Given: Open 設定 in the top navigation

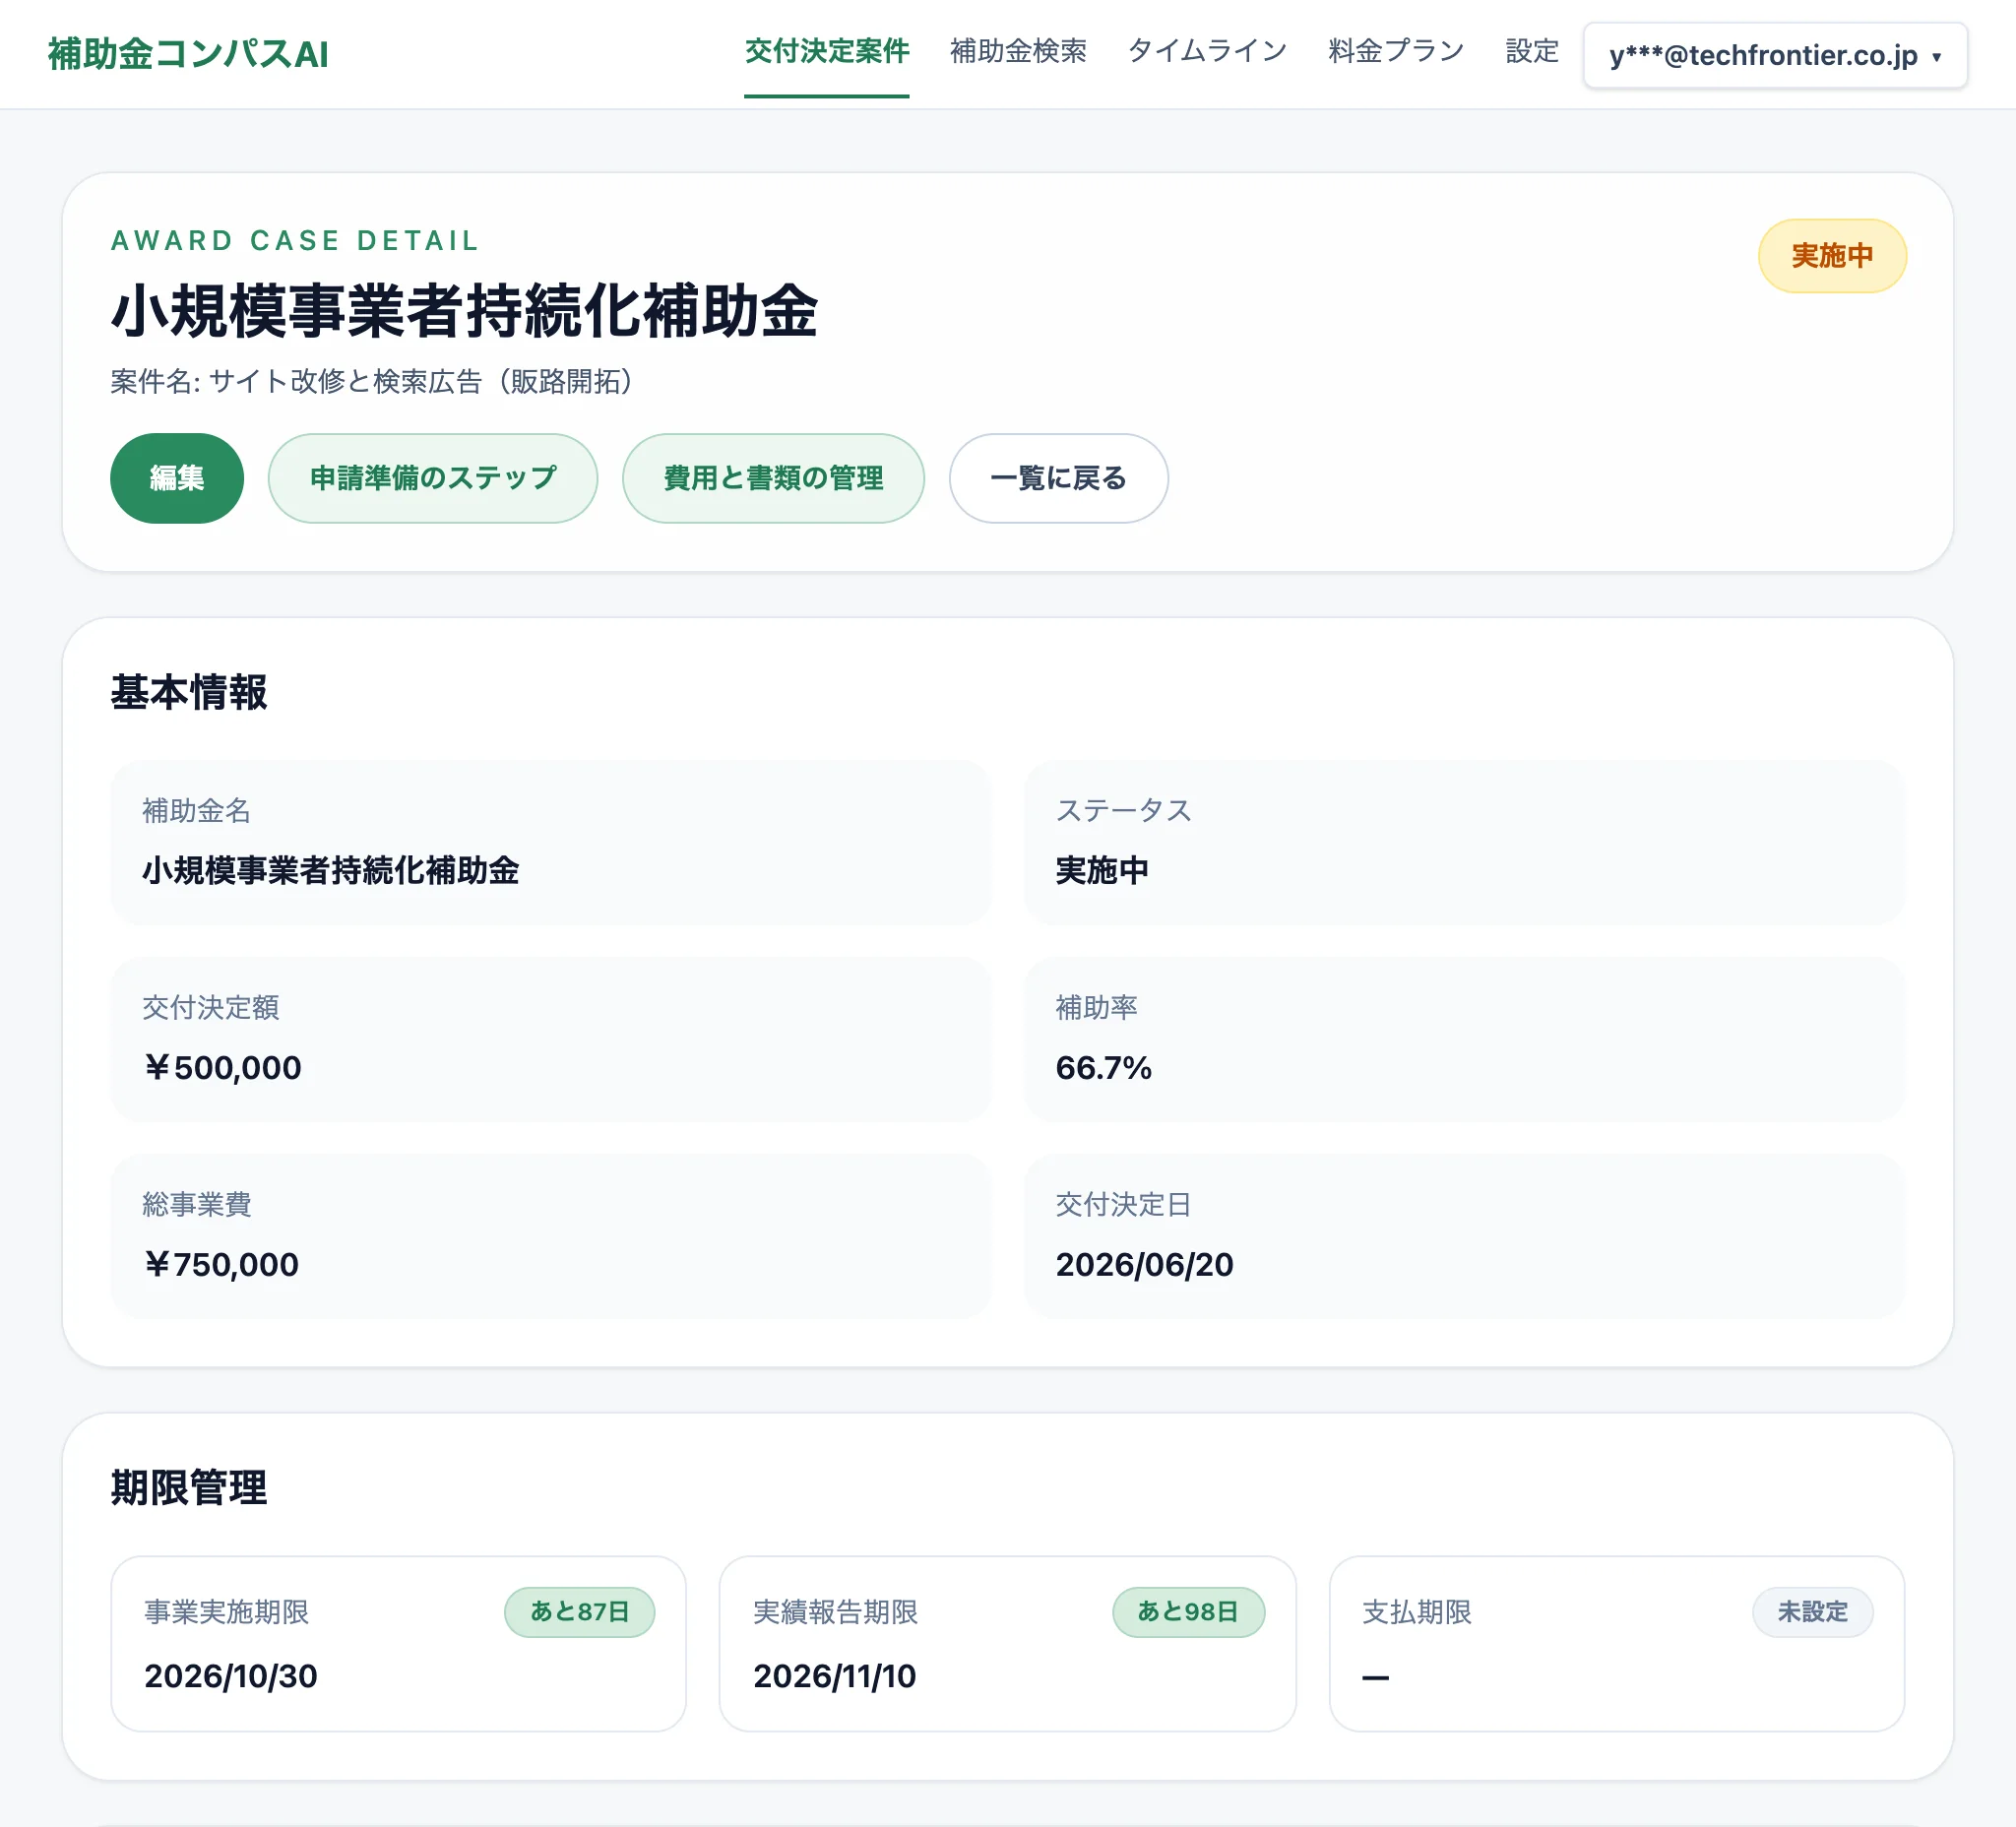Looking at the screenshot, I should point(1532,51).
